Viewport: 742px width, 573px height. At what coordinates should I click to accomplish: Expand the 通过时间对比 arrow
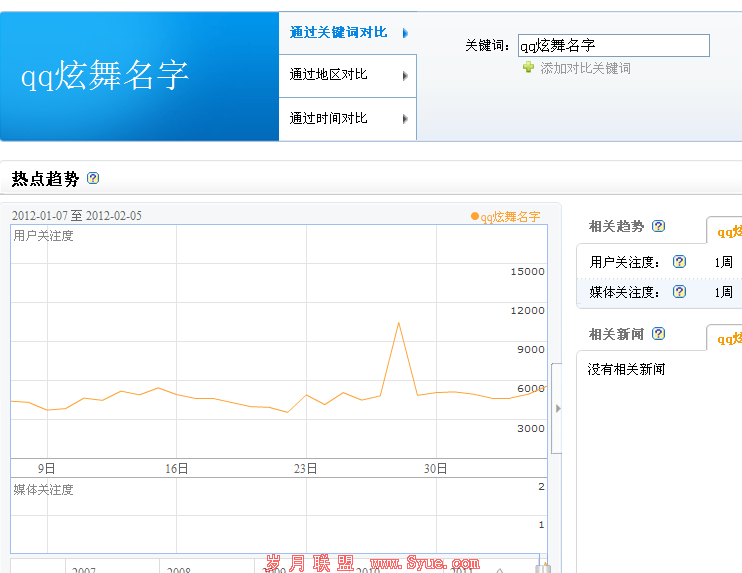pyautogui.click(x=405, y=119)
